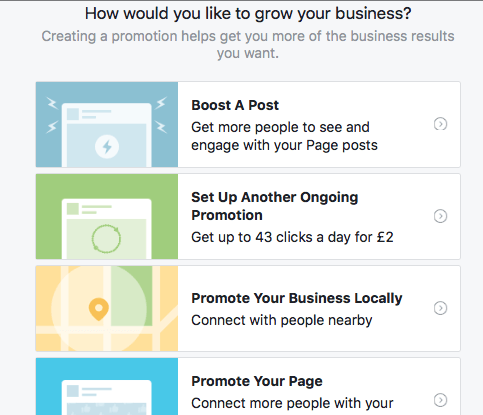The image size is (483, 415).
Task: Click the orange map location pin icon
Action: pyautogui.click(x=99, y=309)
